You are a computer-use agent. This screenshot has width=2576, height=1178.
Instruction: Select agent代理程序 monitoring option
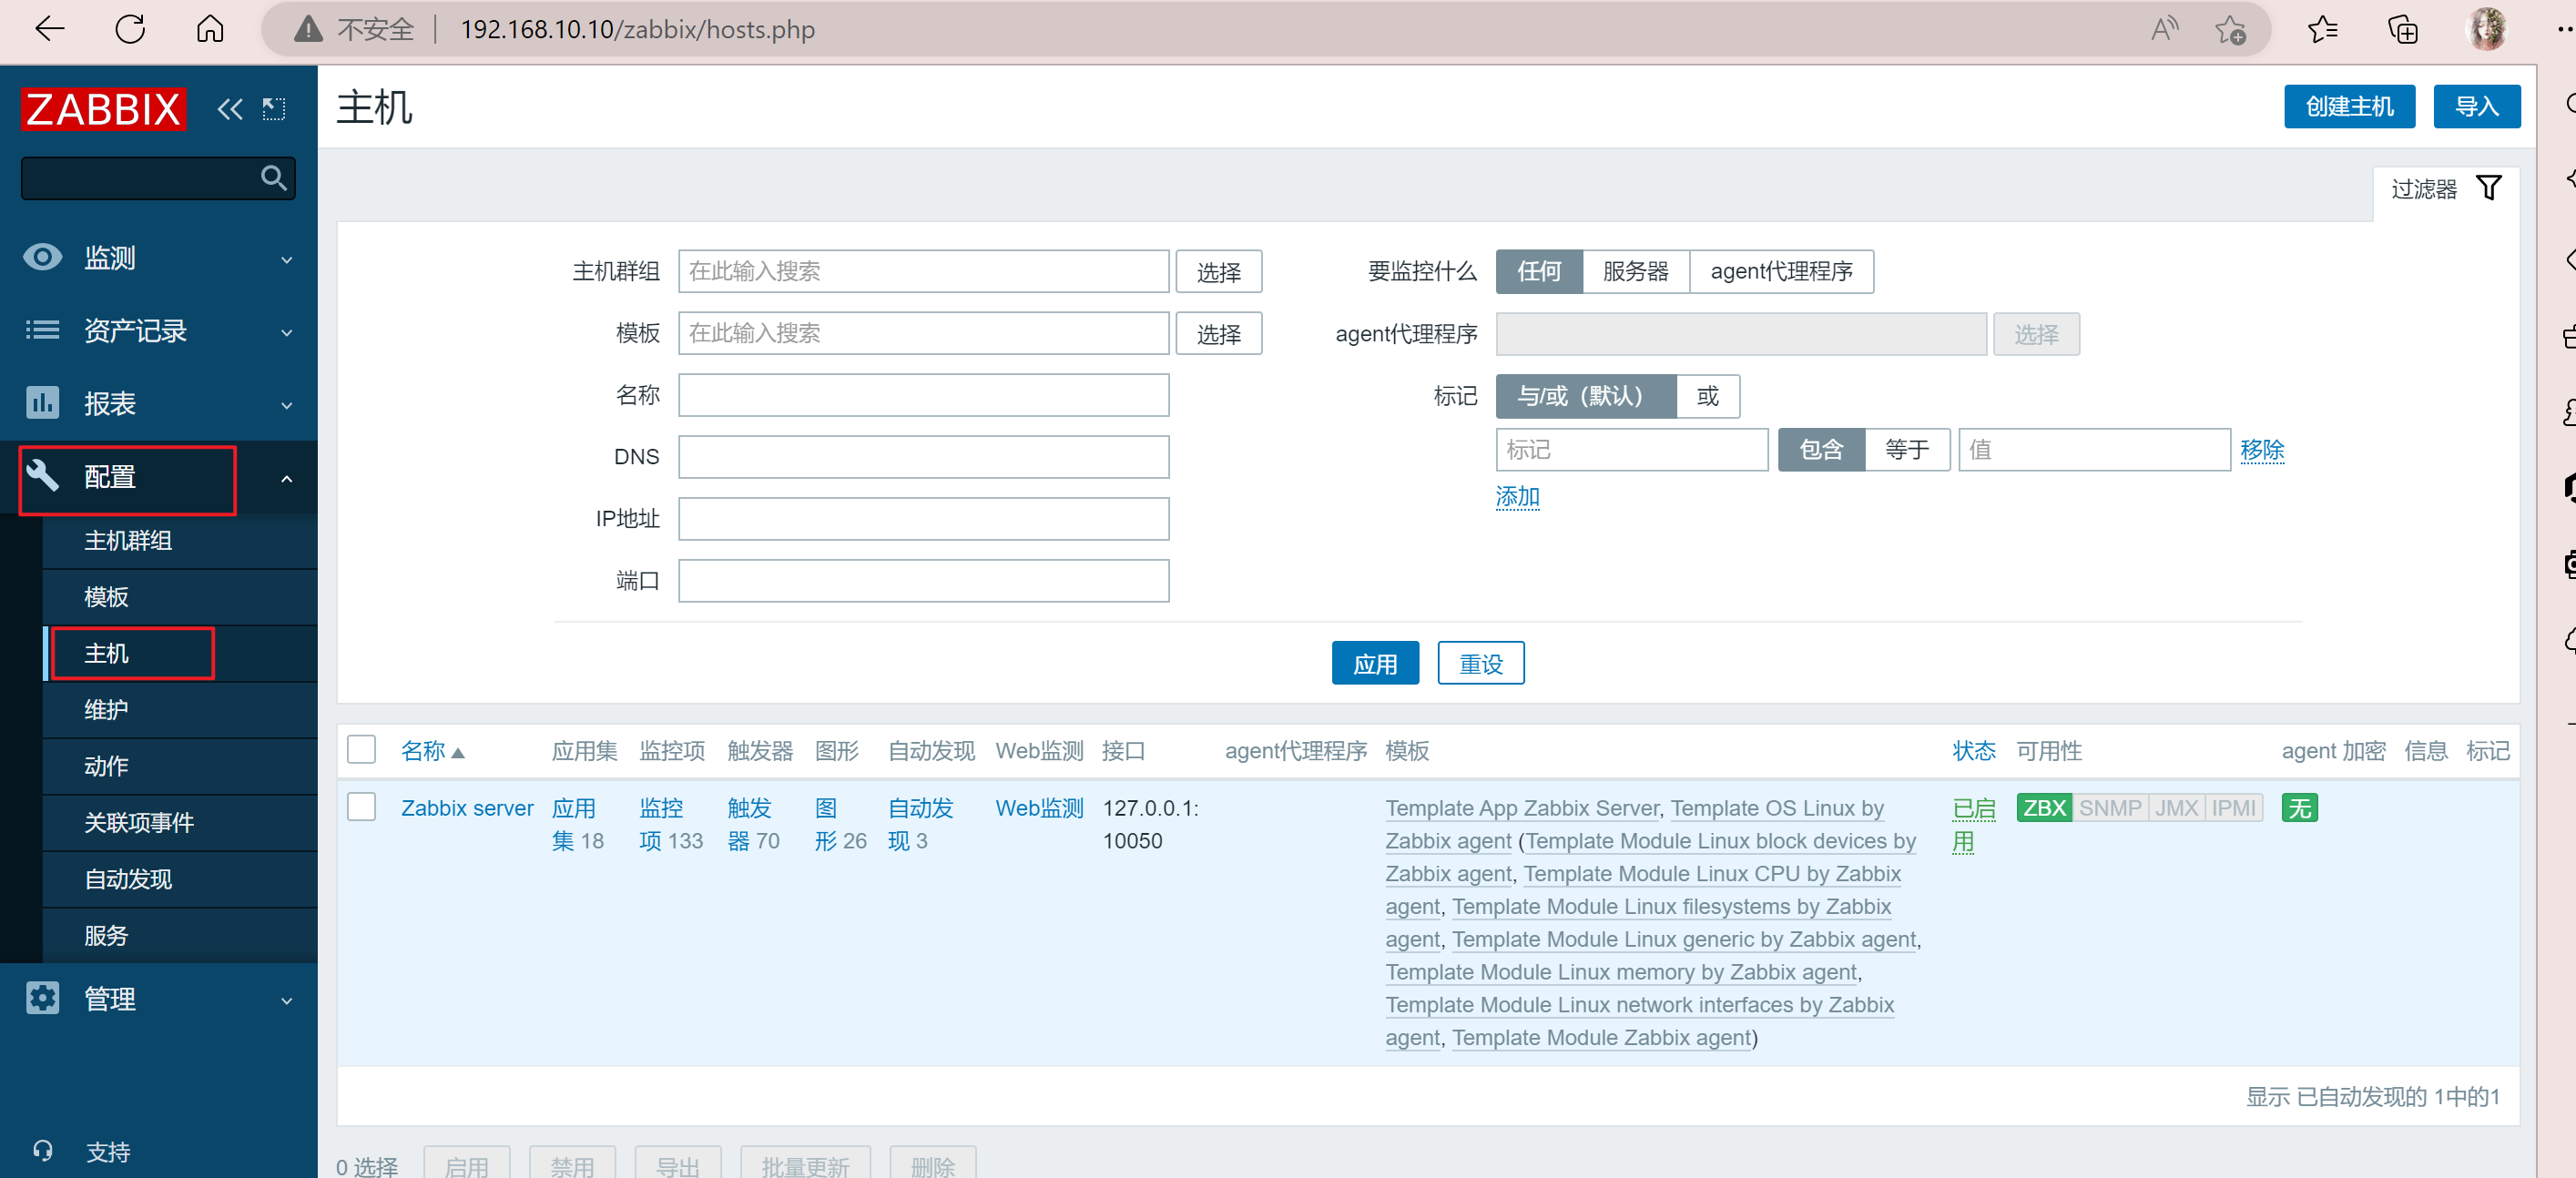point(1781,271)
